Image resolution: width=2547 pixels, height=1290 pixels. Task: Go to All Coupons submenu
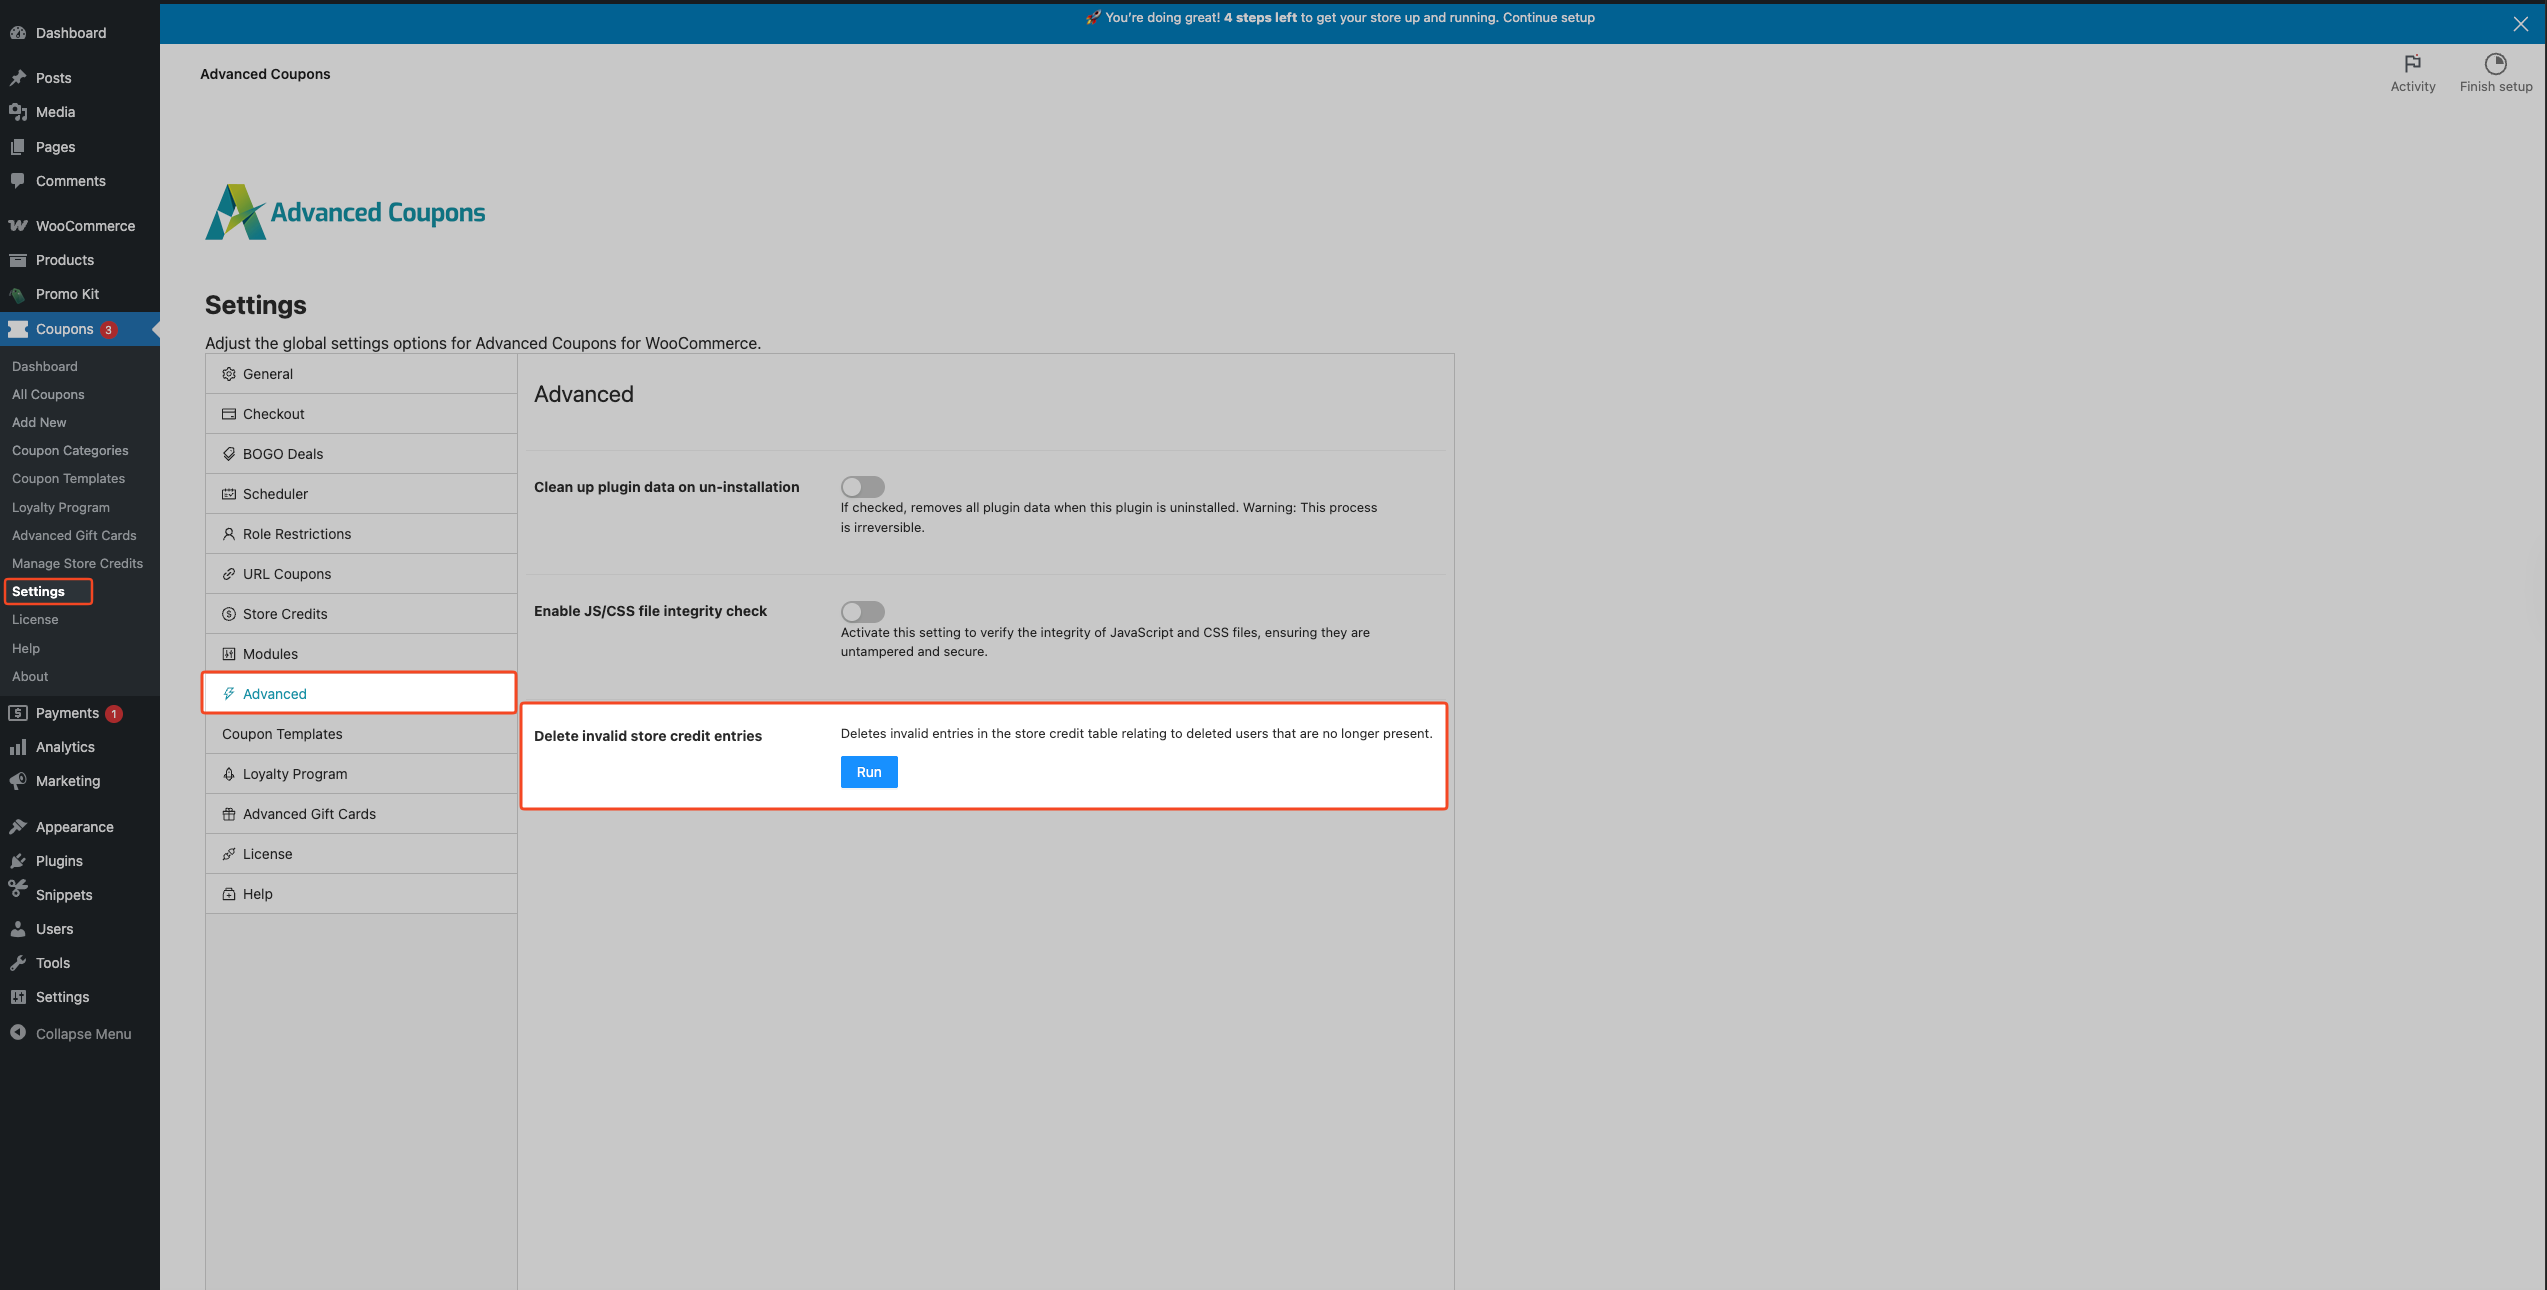click(x=48, y=395)
